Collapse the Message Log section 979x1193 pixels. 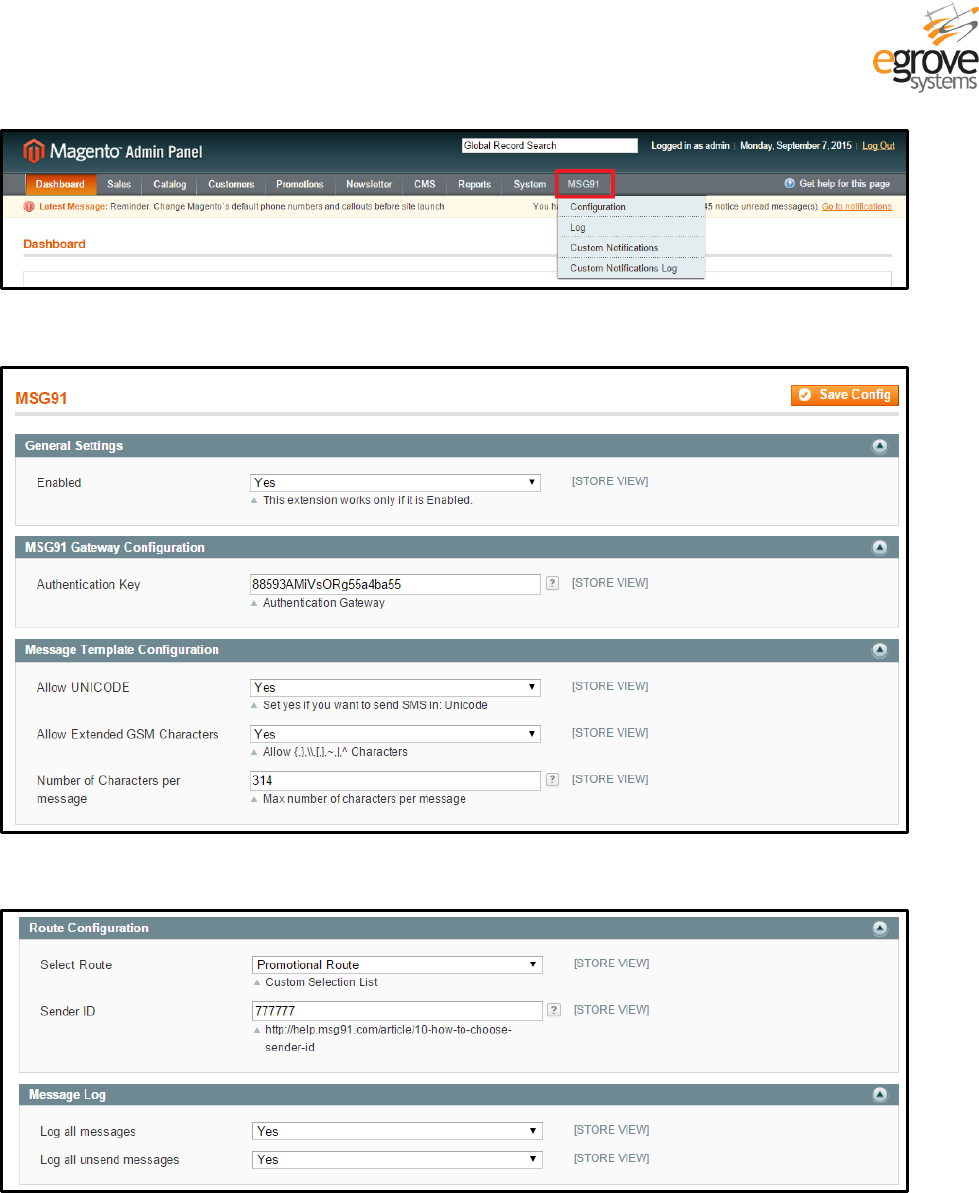pos(880,1095)
